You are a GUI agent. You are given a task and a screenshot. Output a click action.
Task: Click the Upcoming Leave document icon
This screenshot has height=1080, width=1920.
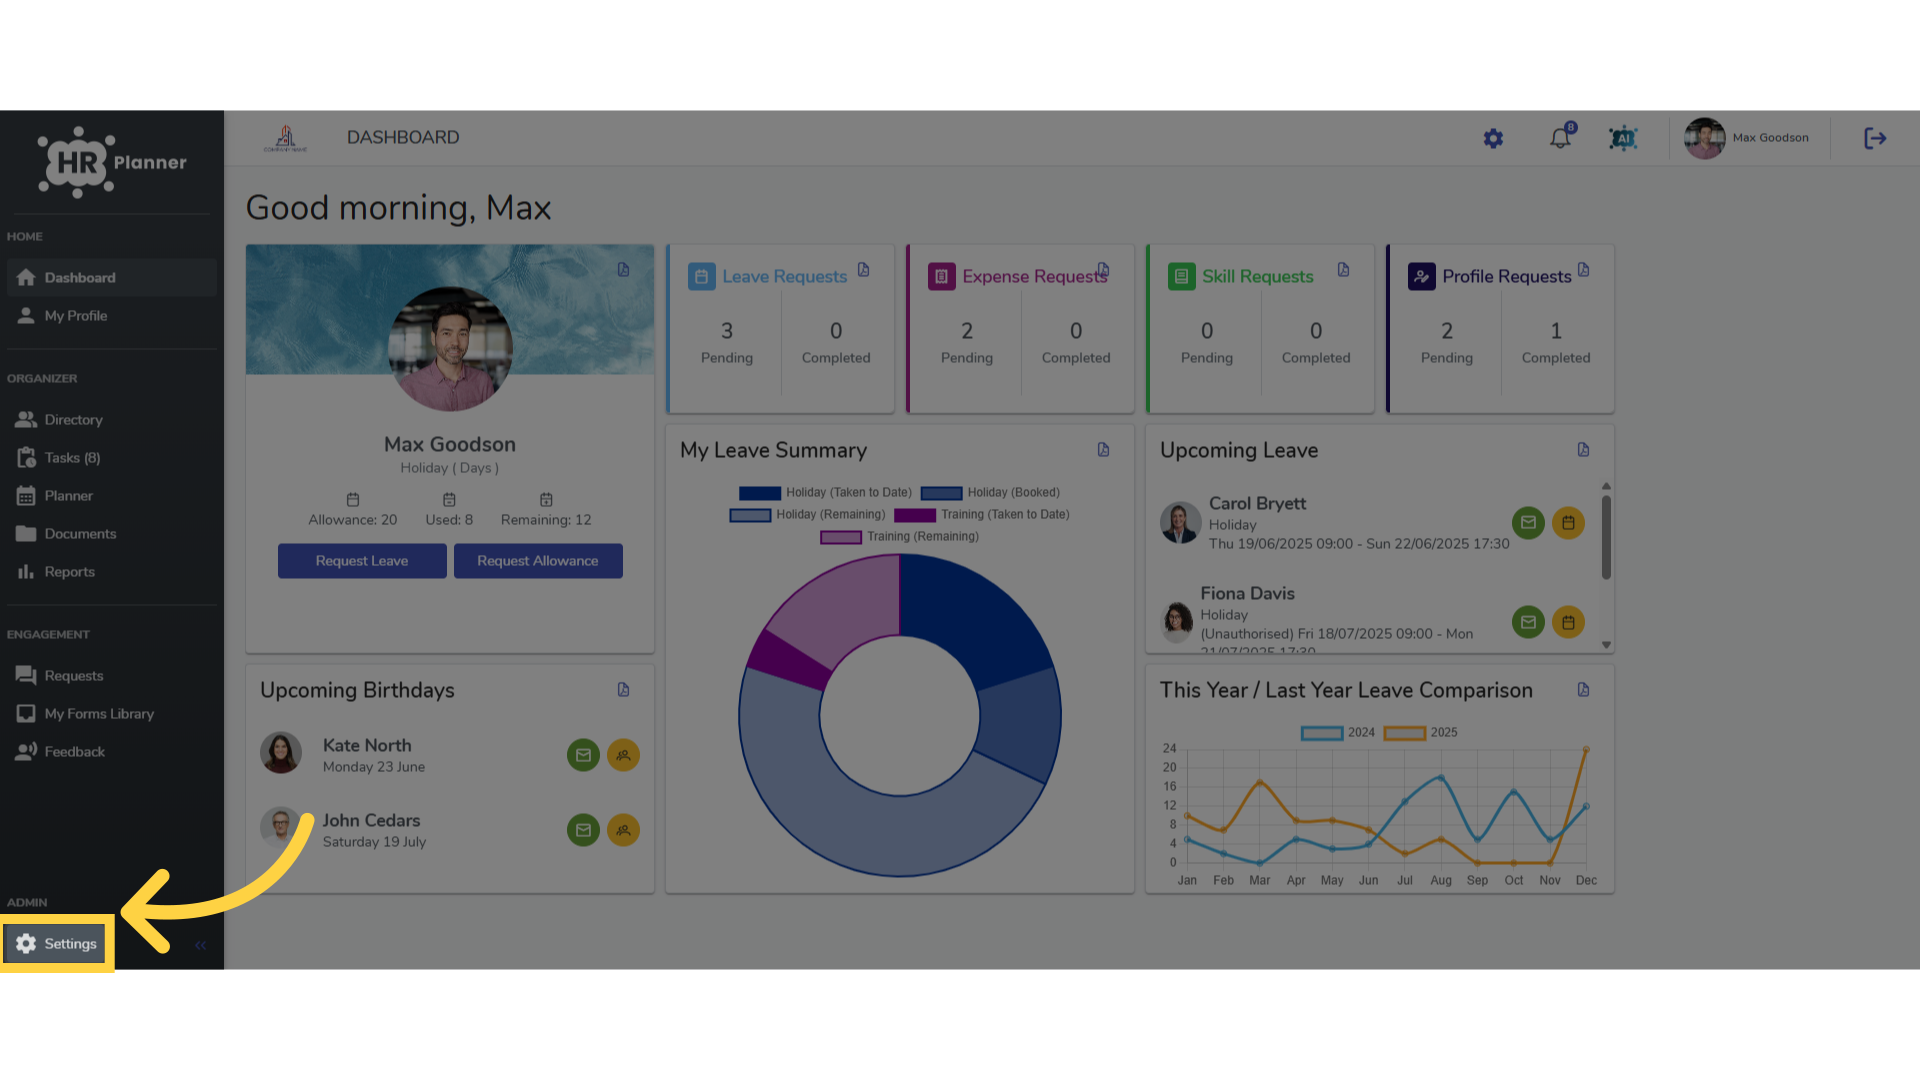click(1584, 450)
